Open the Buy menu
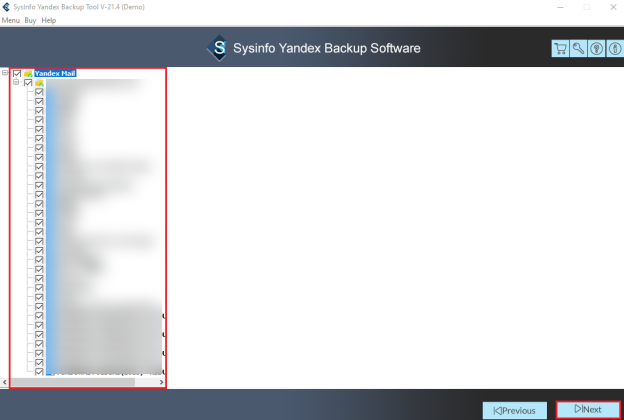The width and height of the screenshot is (624, 420). 30,20
